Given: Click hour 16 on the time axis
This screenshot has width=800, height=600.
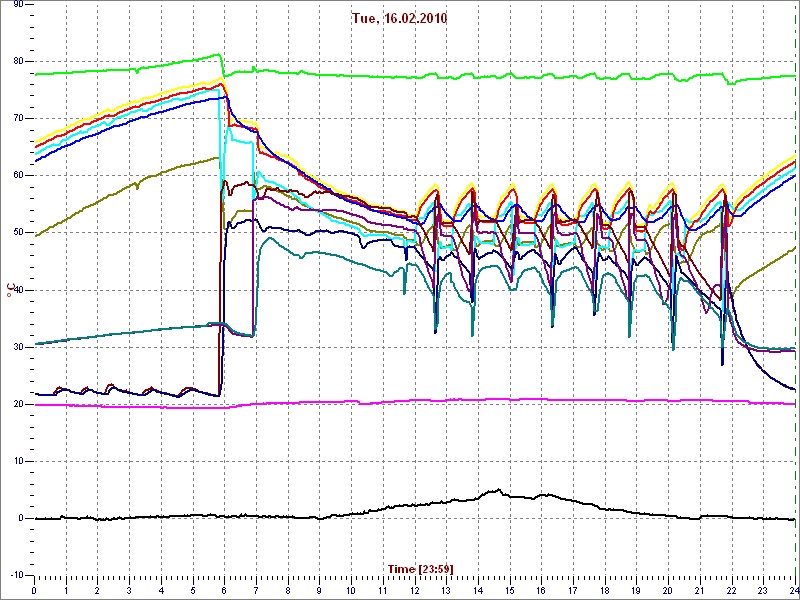Looking at the screenshot, I should point(541,590).
